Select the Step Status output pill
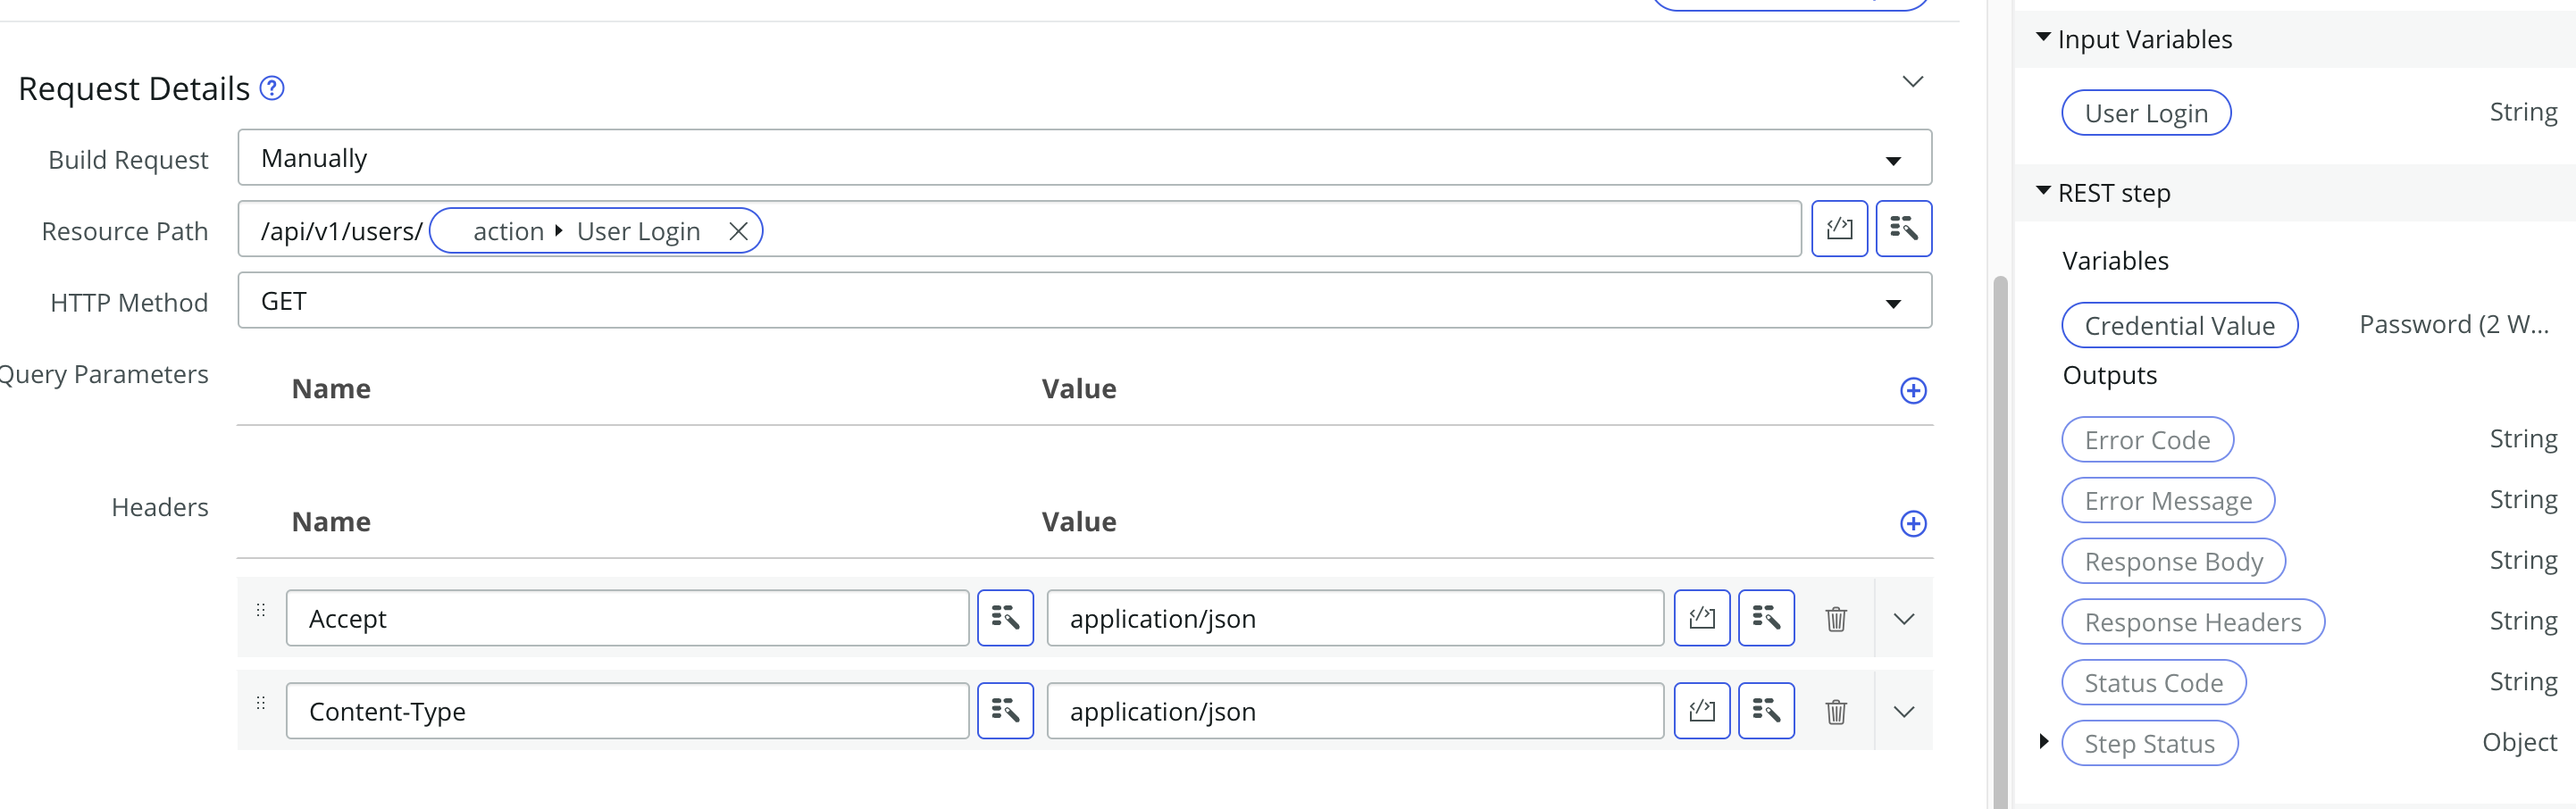 (x=2150, y=743)
